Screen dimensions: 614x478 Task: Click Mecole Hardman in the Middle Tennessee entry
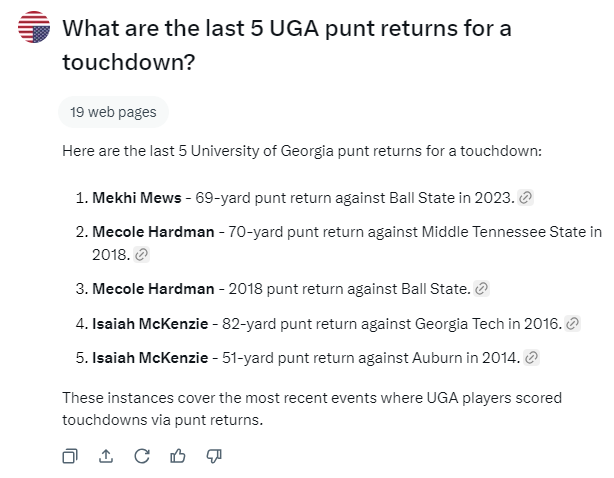point(153,232)
